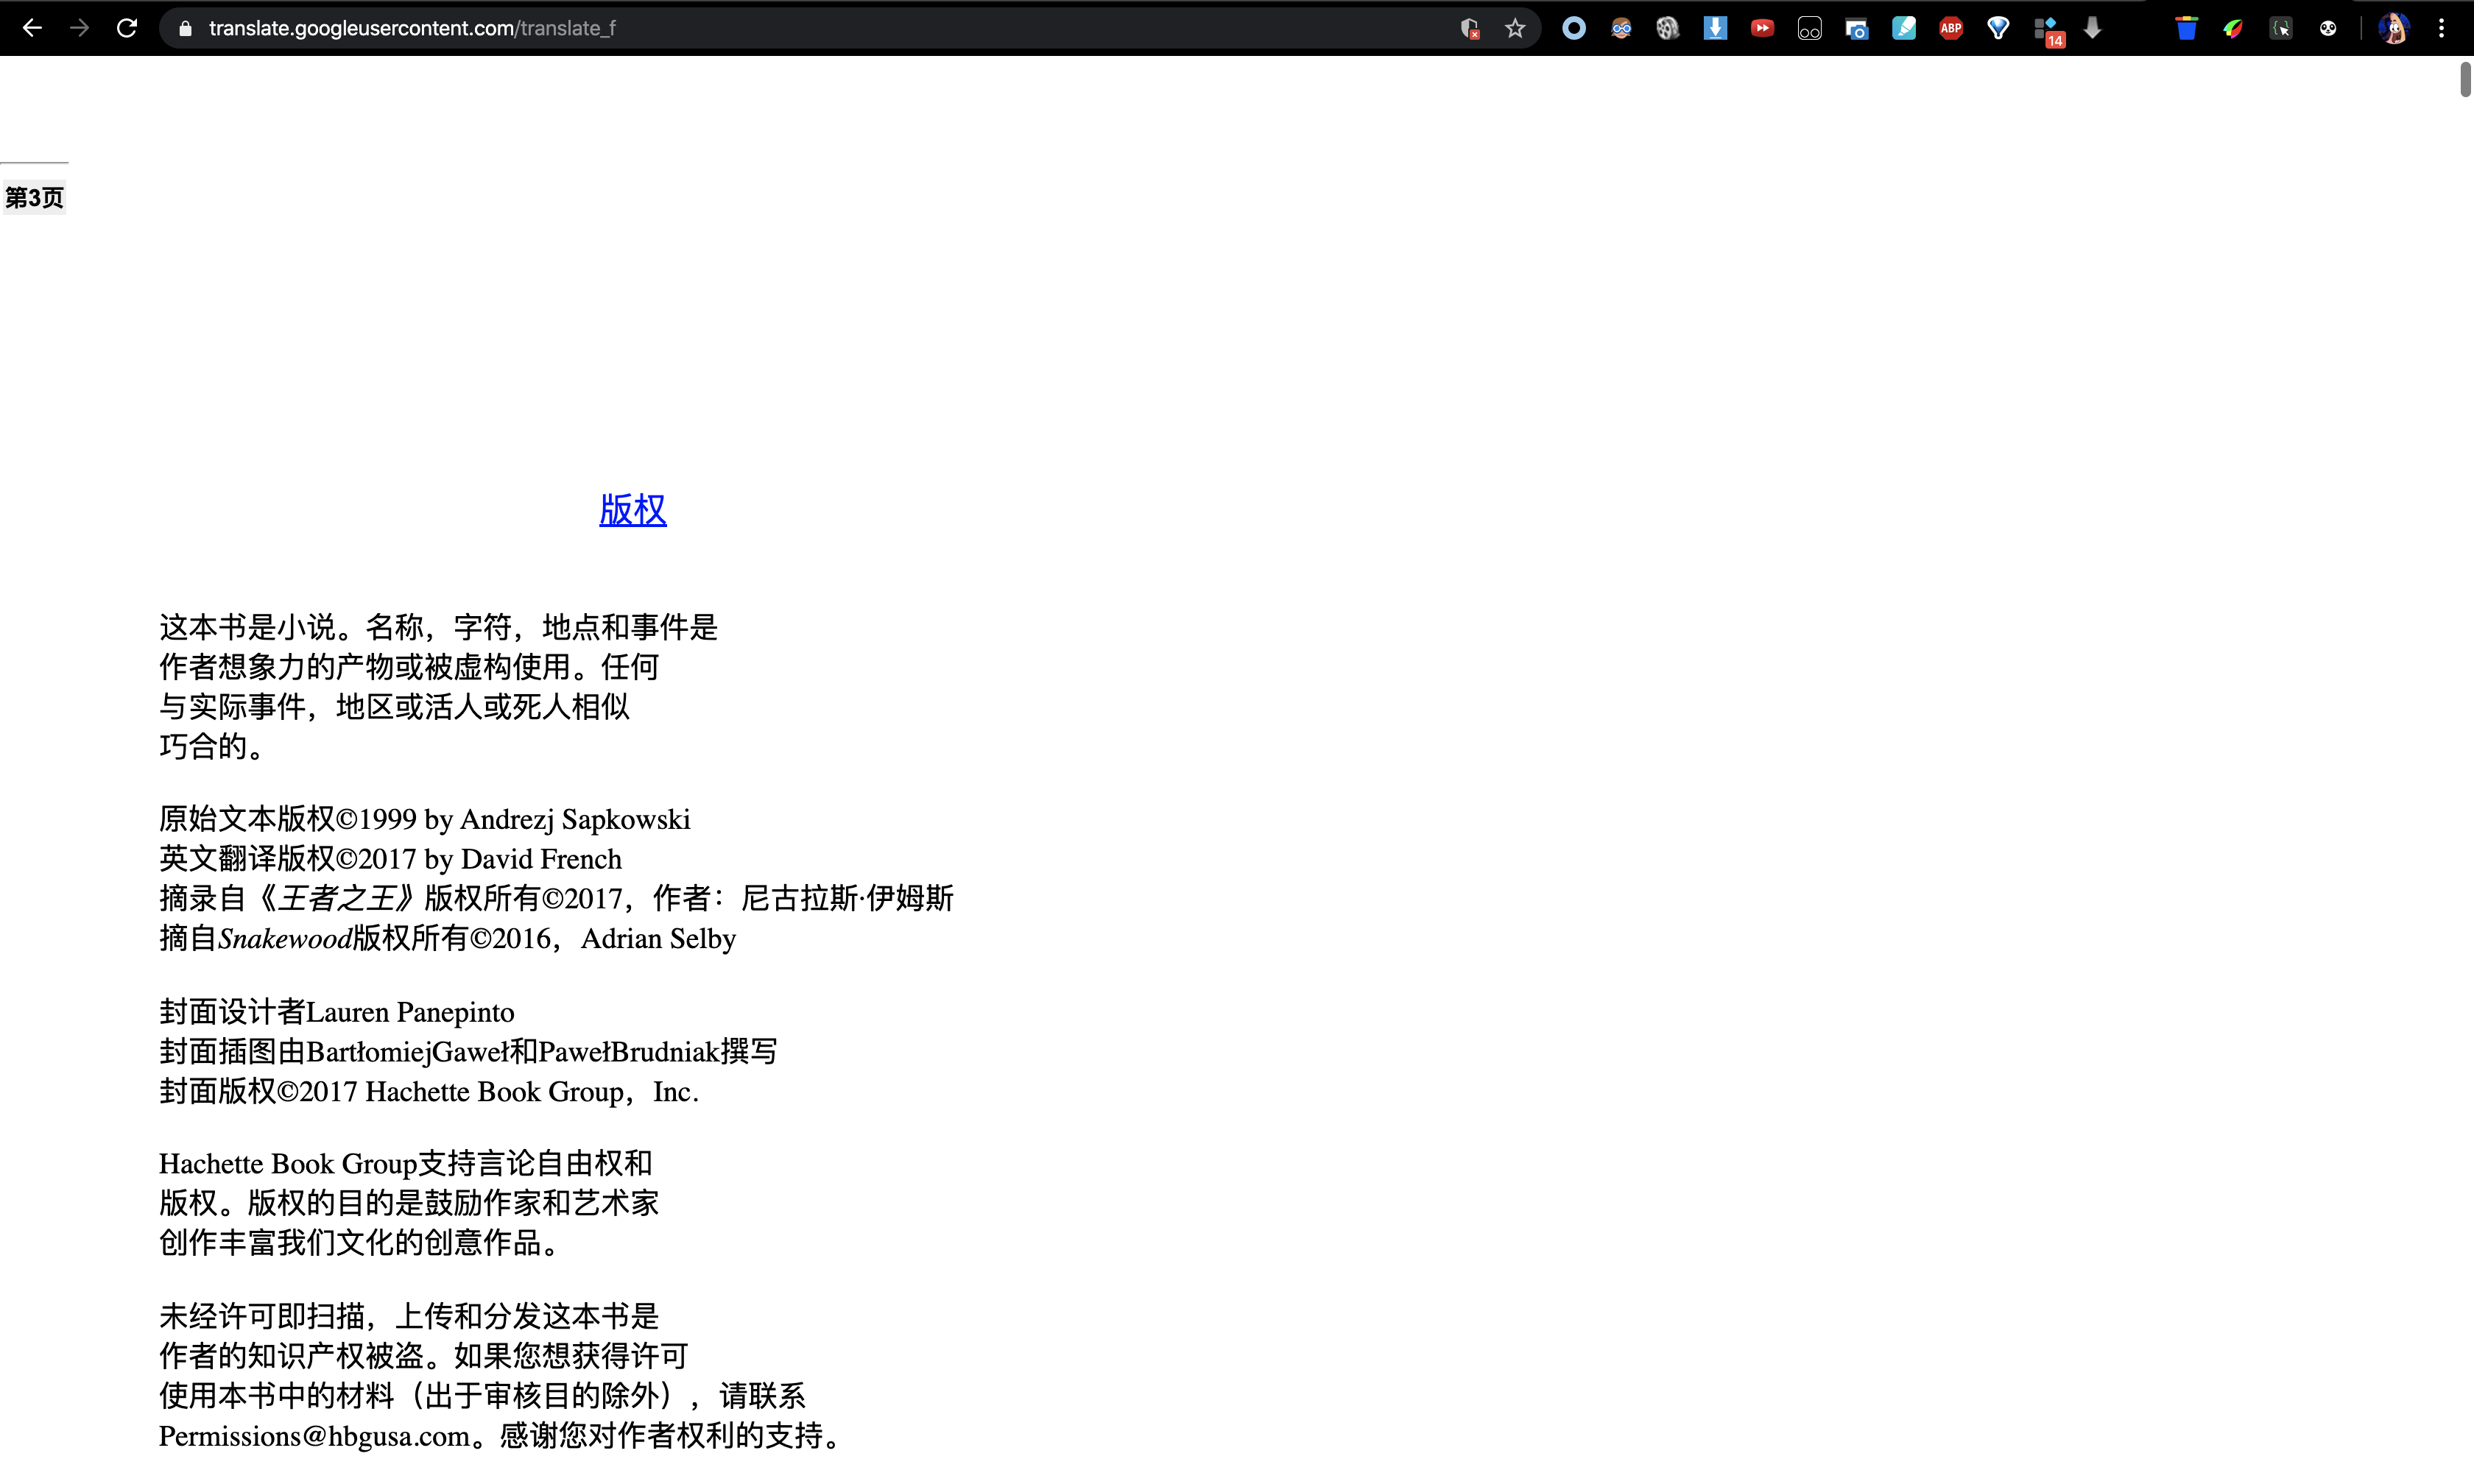Viewport: 2474px width, 1484px height.
Task: Click the panda face extension icon
Action: 2328,28
